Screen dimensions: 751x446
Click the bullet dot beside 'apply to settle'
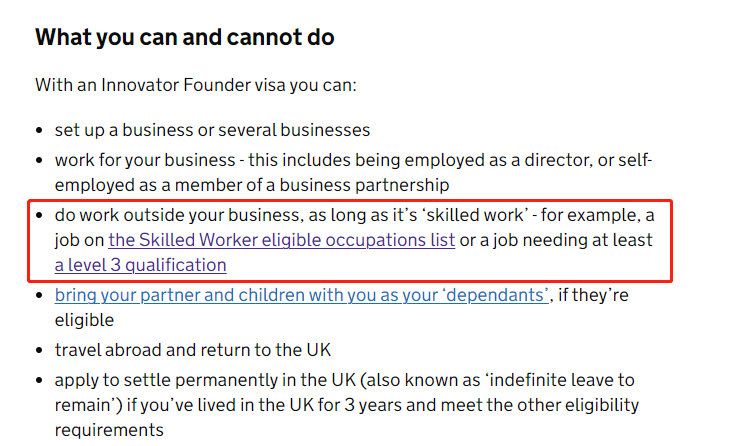tap(40, 381)
